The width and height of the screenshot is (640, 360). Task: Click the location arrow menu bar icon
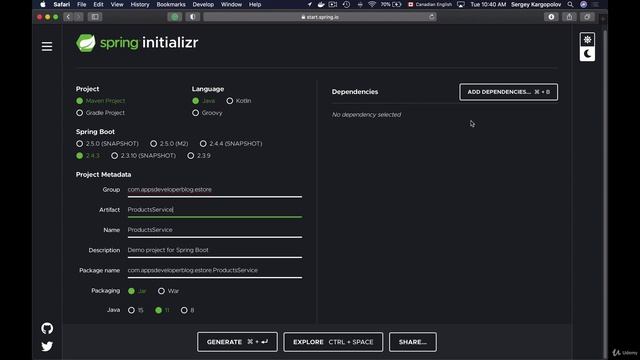coord(309,4)
